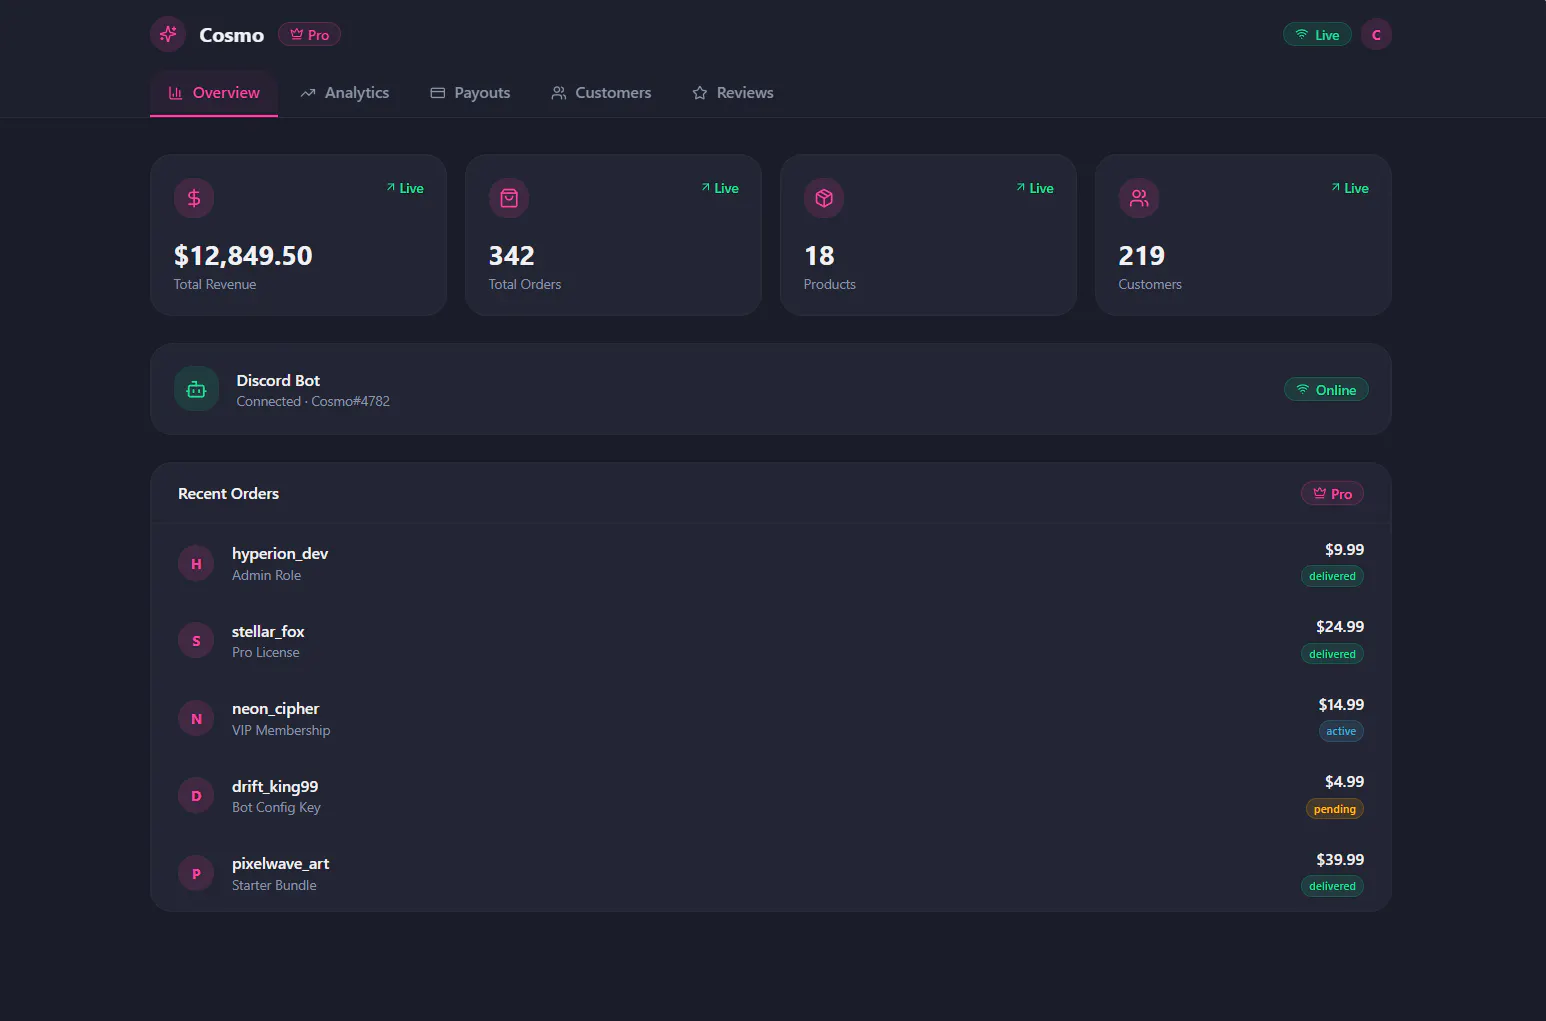Click the 219 customers value
Screen dimensions: 1546x1021
click(1142, 256)
